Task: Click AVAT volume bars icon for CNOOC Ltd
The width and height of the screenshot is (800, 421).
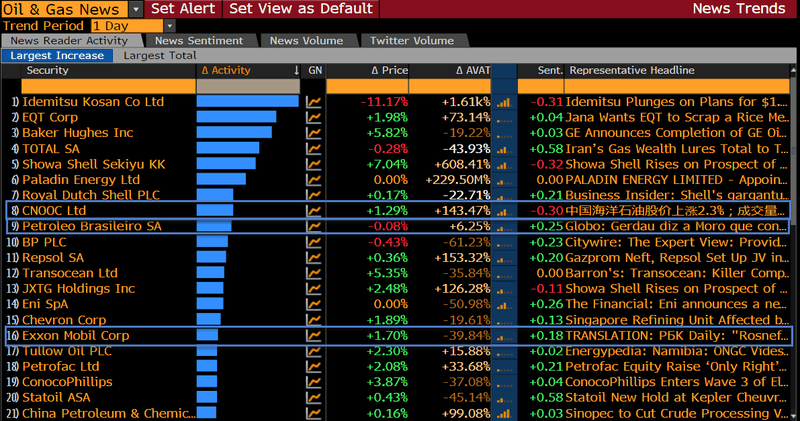Action: tap(504, 211)
